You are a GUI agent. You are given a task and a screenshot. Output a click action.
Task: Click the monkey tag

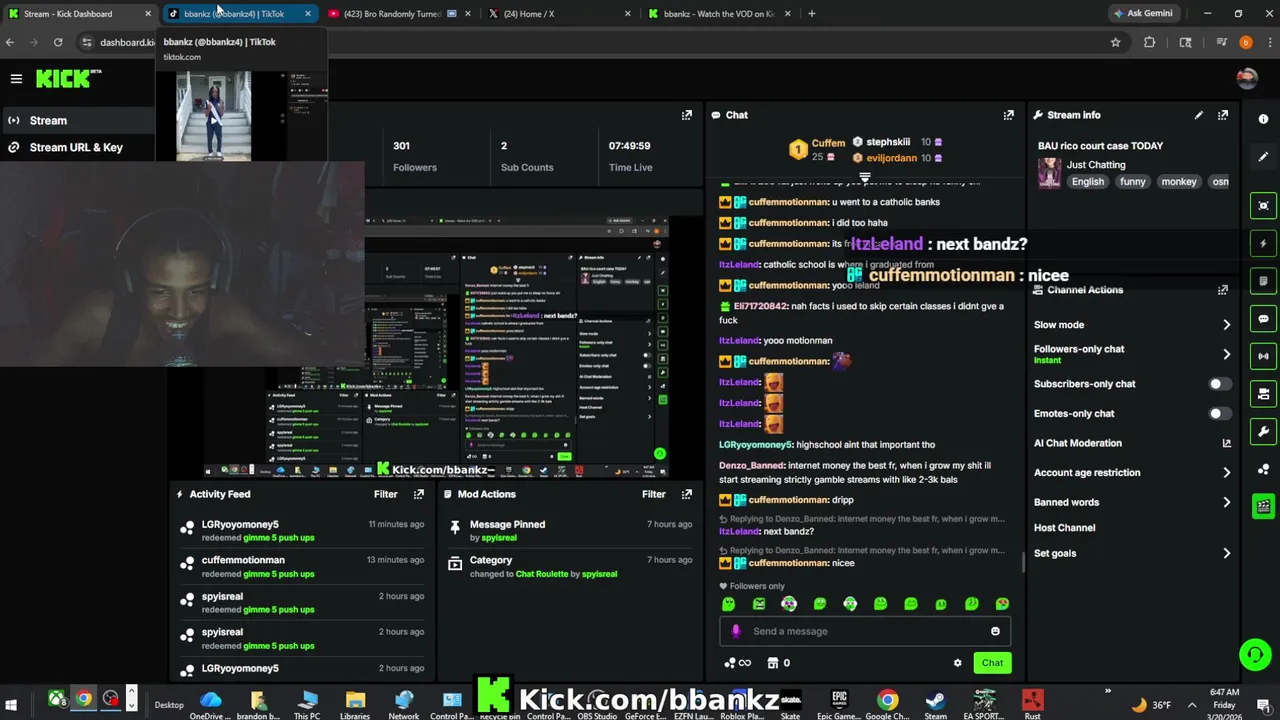[x=1178, y=182]
